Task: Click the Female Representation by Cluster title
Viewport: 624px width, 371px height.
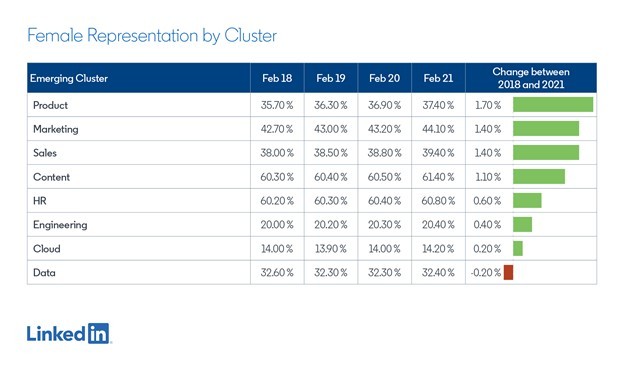Action: pyautogui.click(x=152, y=35)
